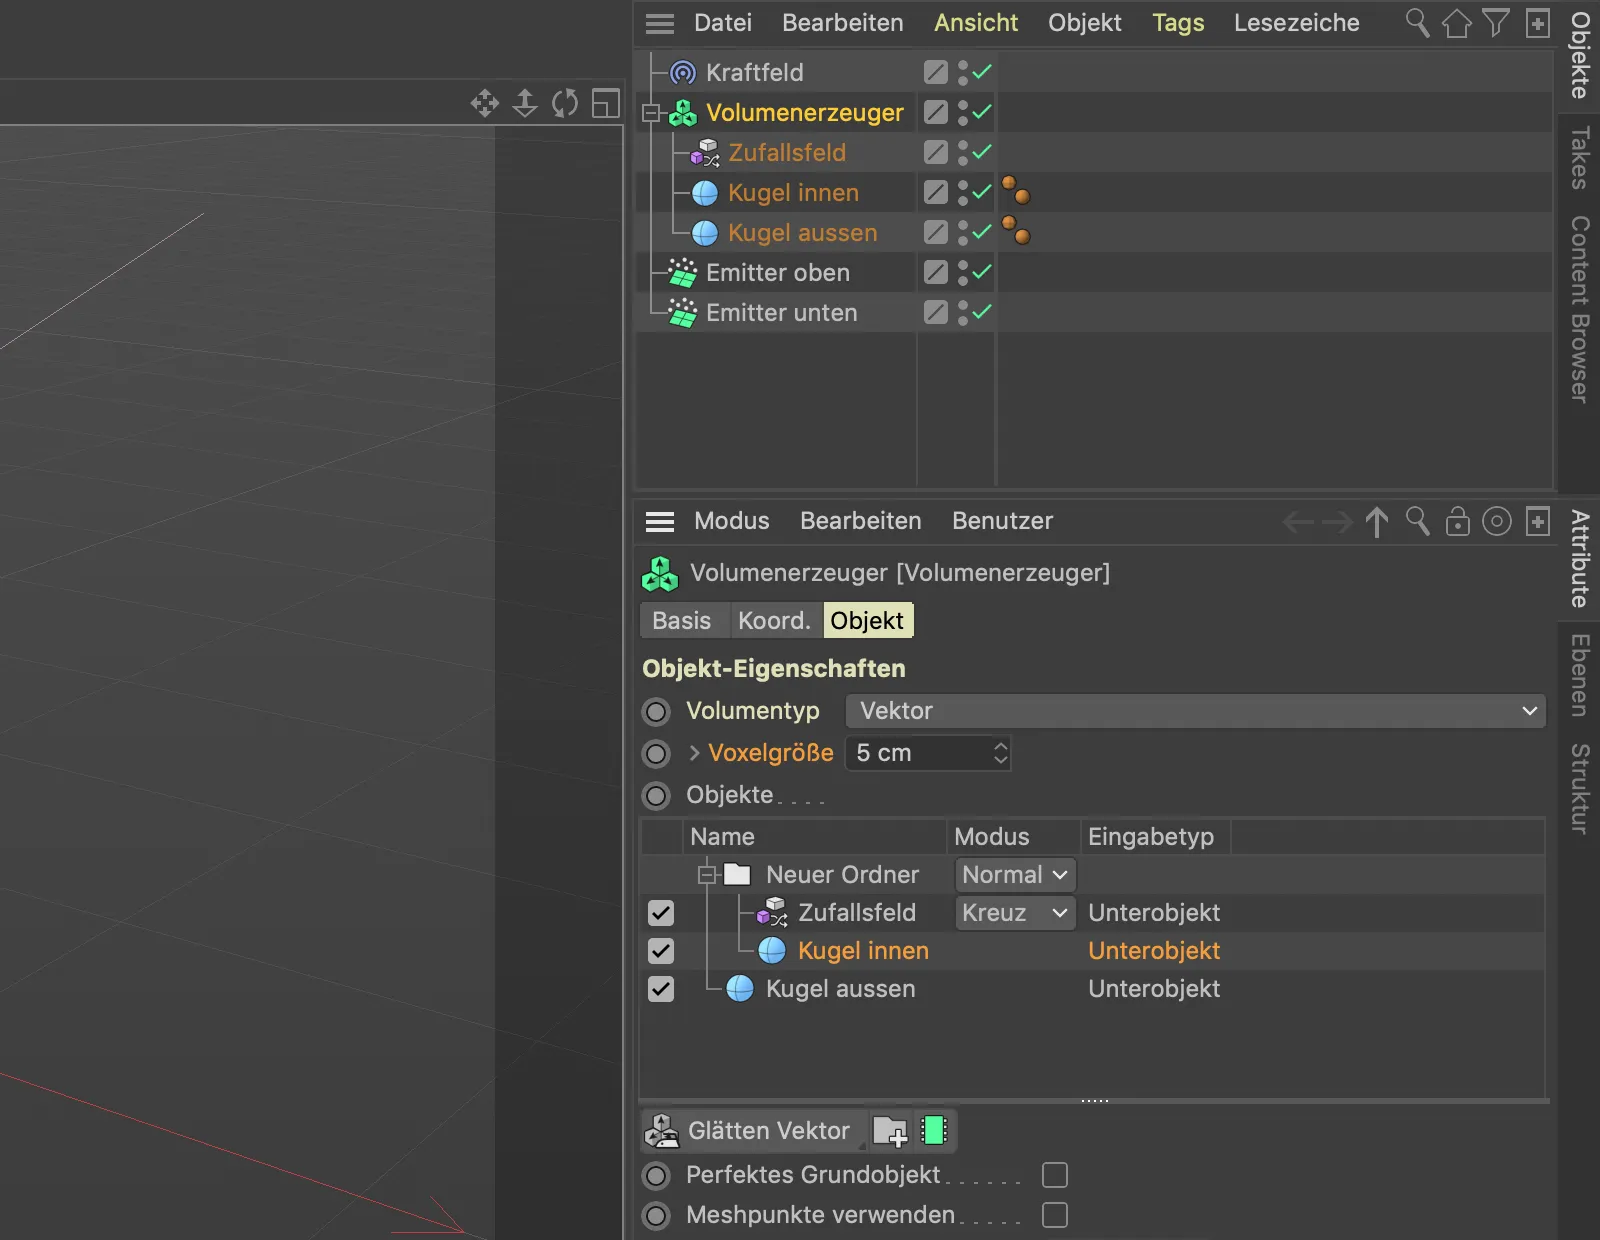Open the Modus menu in Attribute Manager
This screenshot has height=1240, width=1600.
point(732,521)
